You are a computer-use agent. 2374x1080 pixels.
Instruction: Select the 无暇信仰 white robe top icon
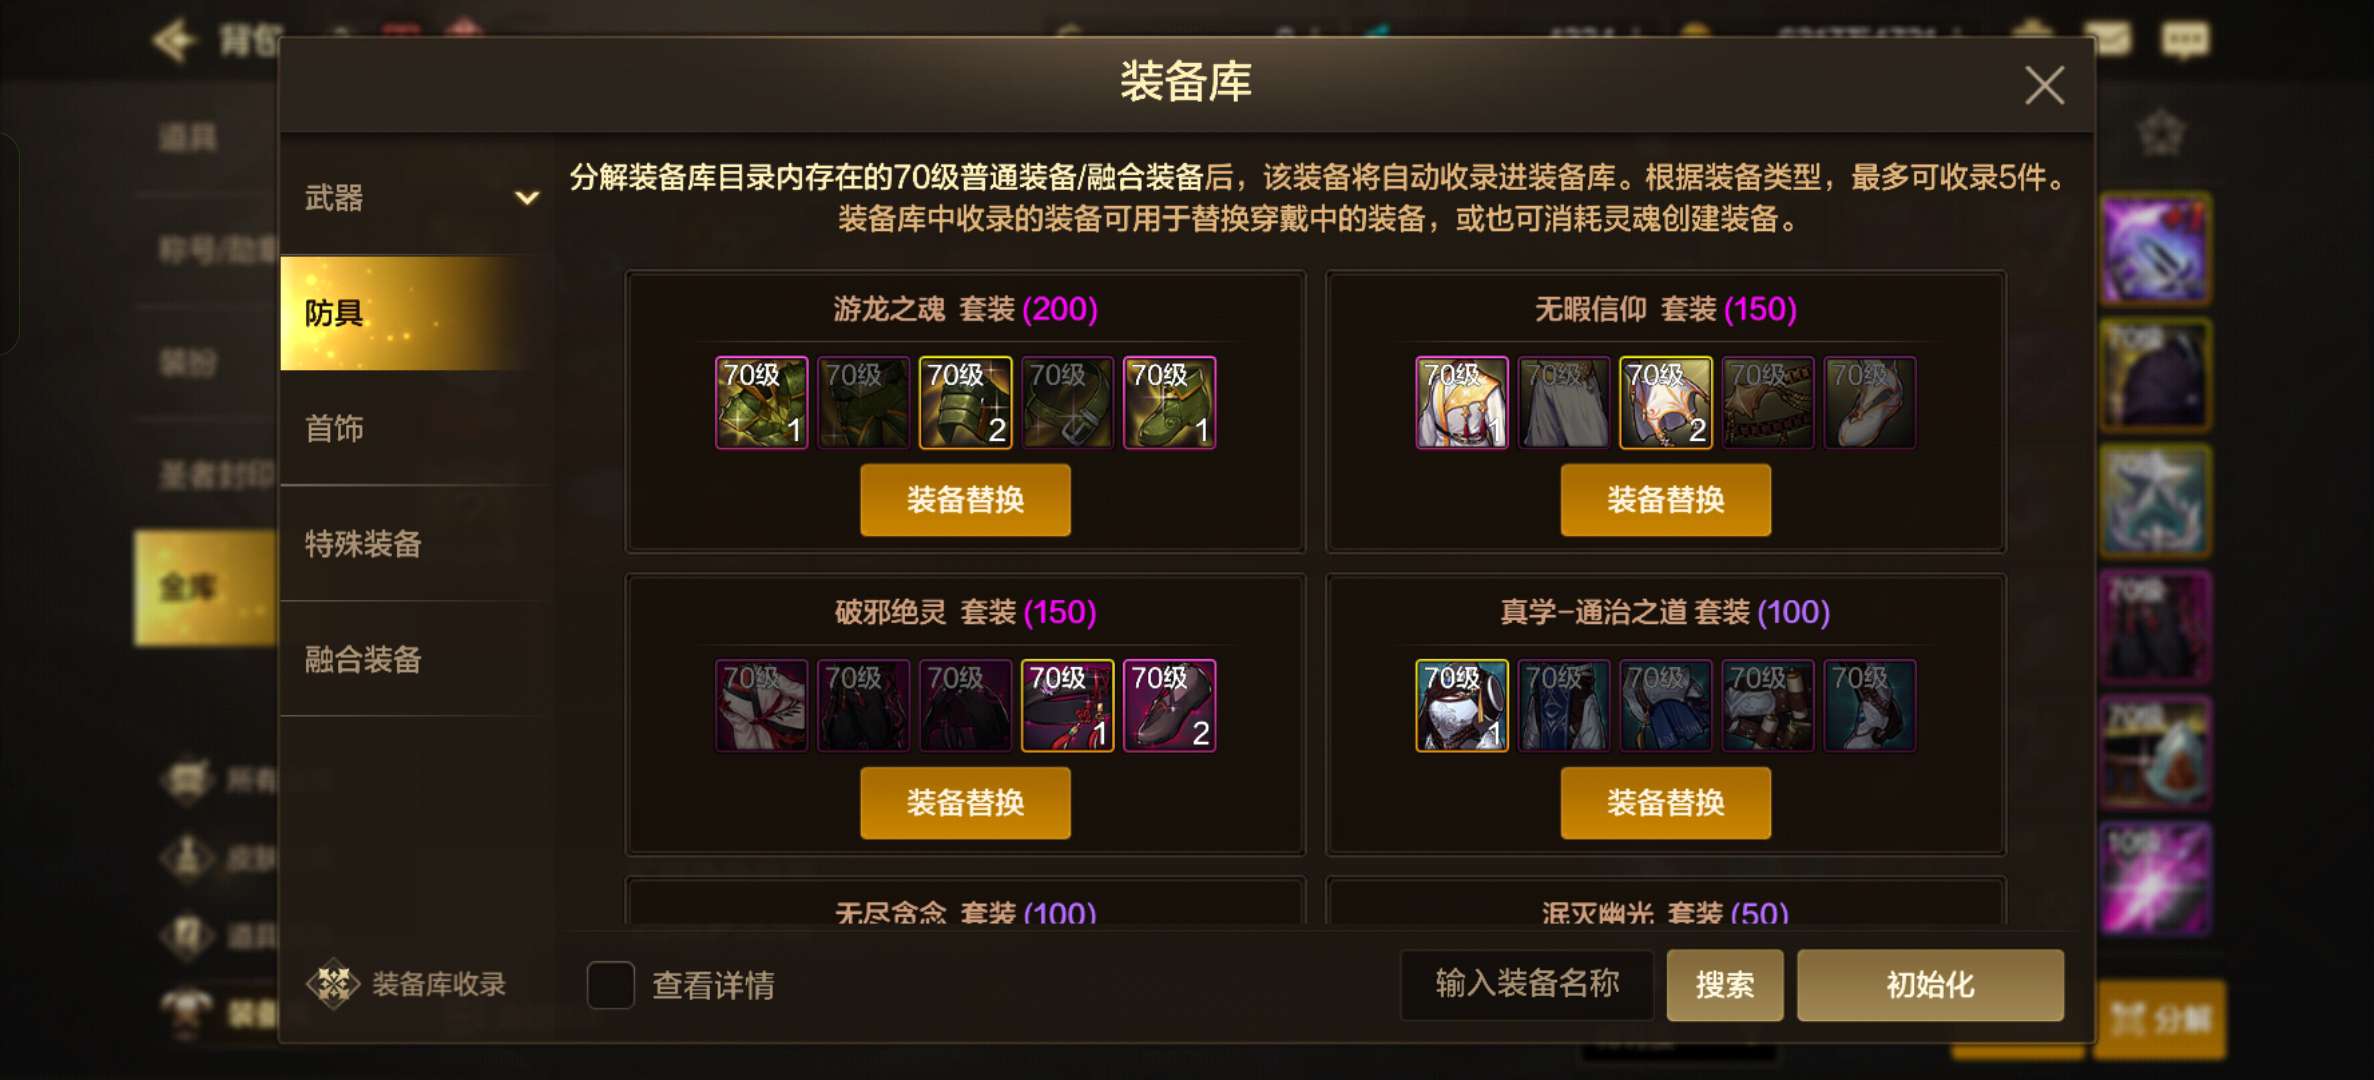pos(1461,403)
